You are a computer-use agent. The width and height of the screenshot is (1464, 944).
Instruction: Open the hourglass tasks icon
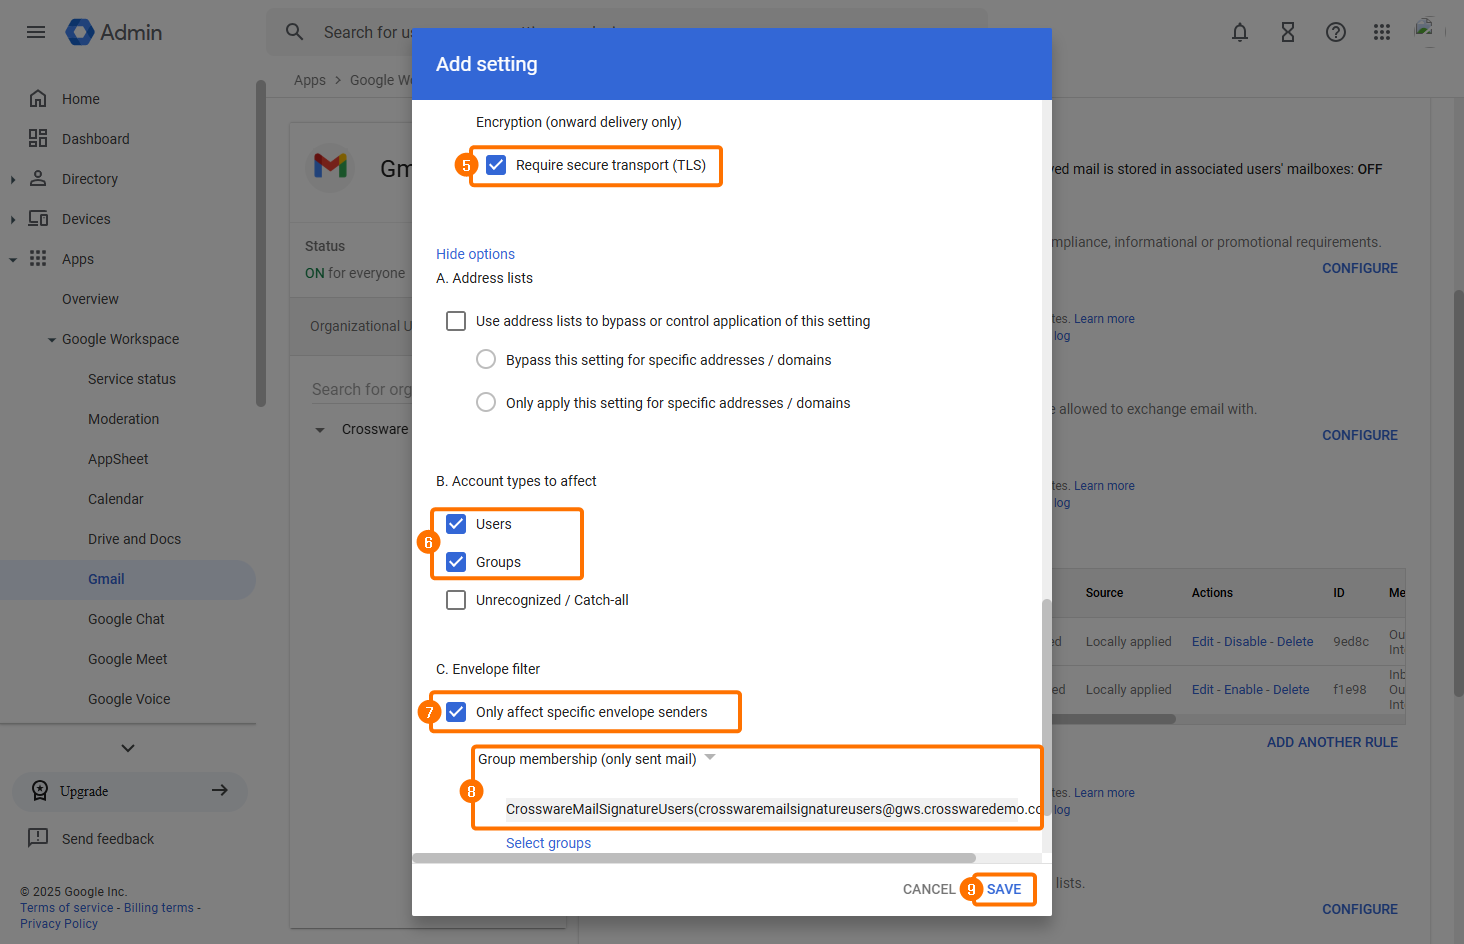(1288, 32)
